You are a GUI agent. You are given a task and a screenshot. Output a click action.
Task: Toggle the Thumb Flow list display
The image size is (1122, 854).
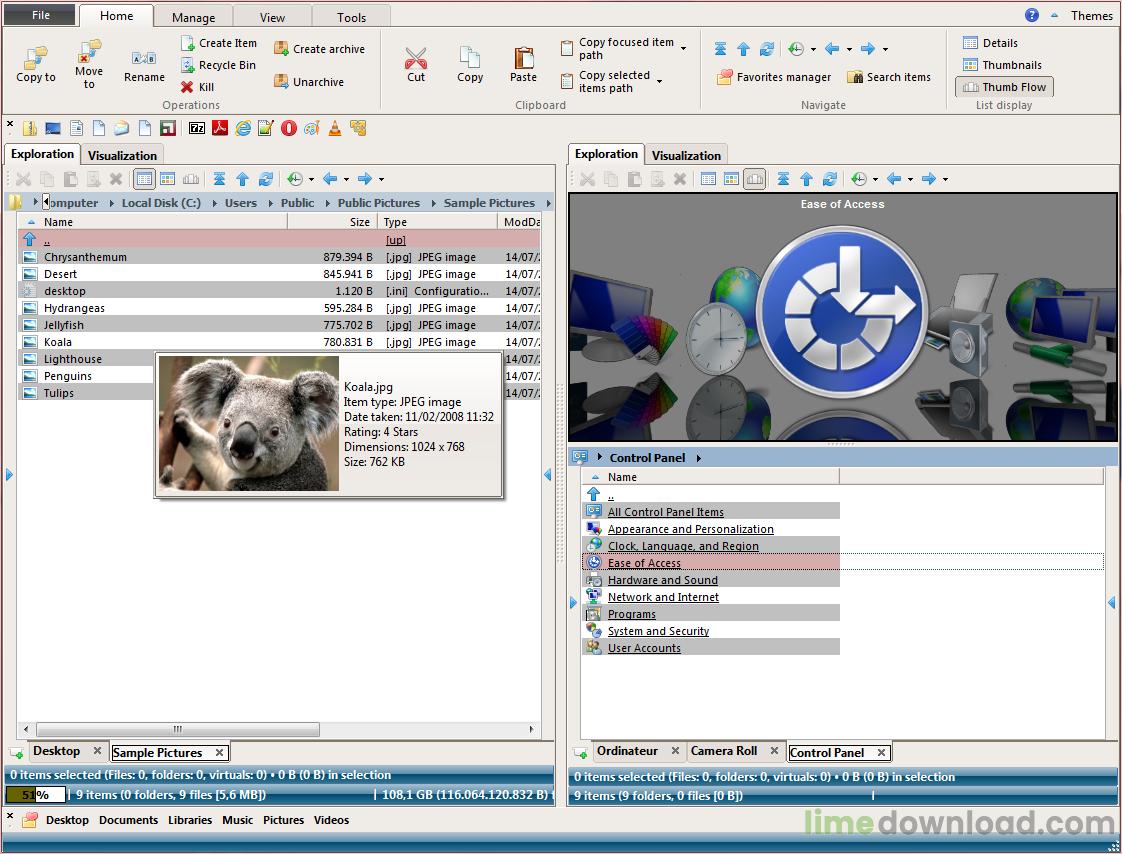point(1004,87)
